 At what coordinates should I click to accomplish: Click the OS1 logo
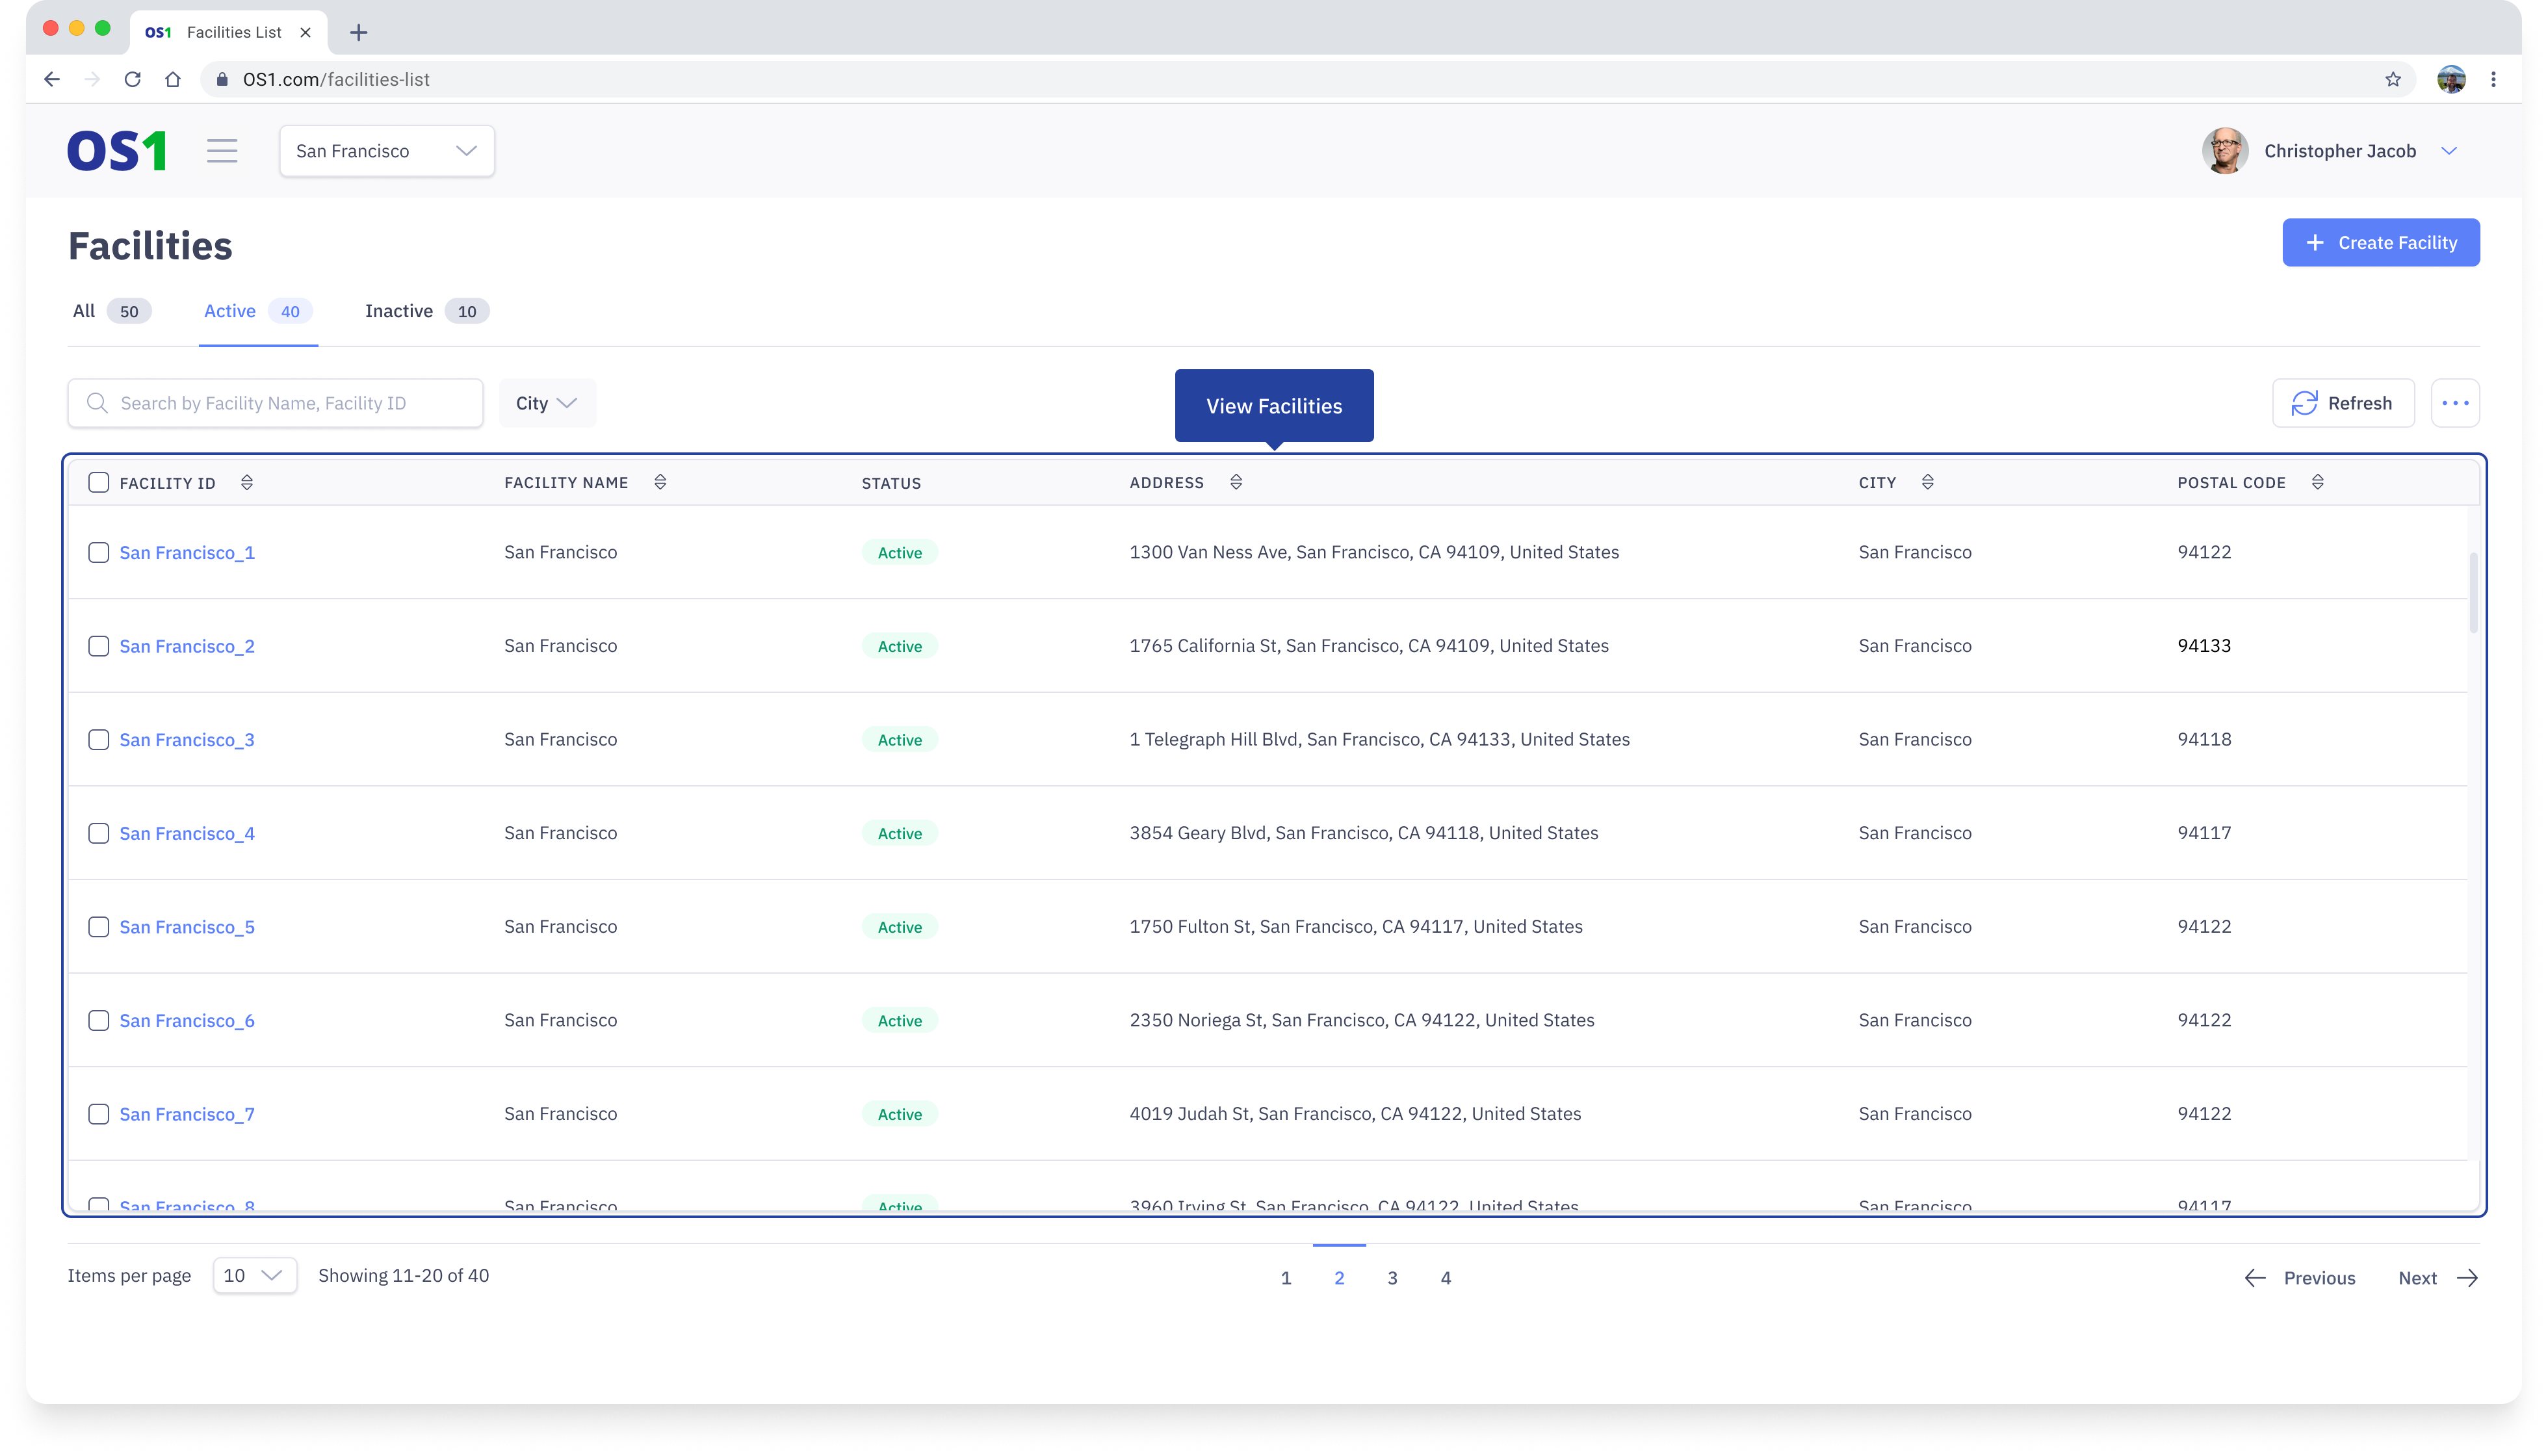[117, 151]
